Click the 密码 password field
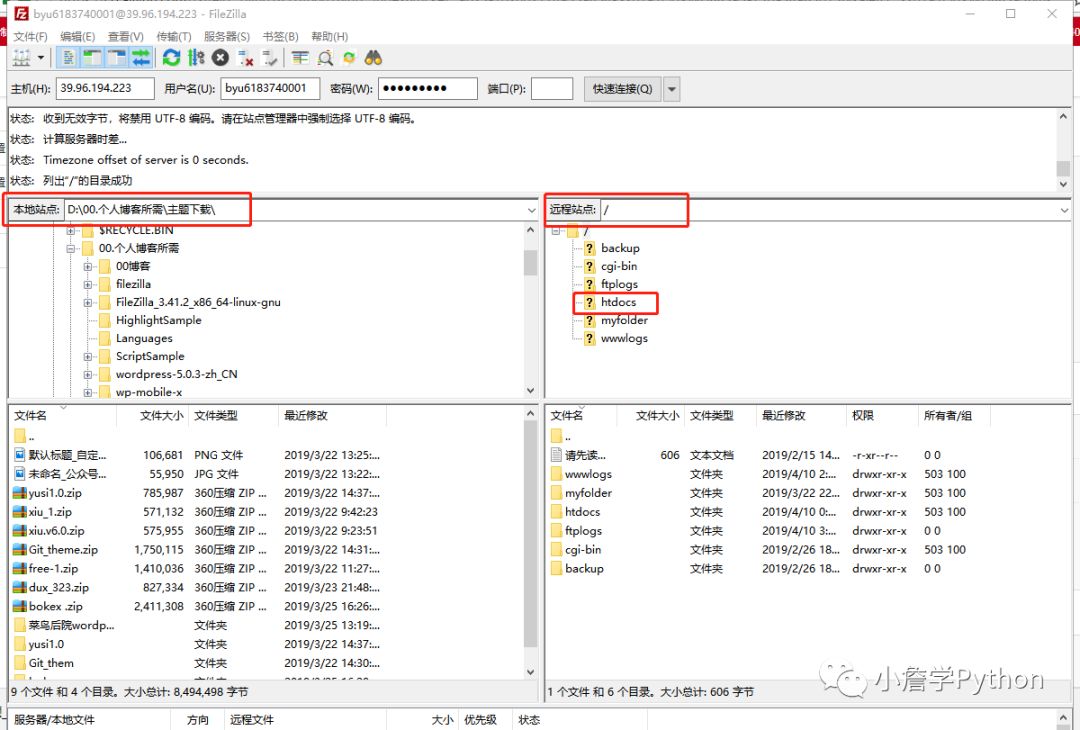Screen dimensions: 1080x730 428,88
